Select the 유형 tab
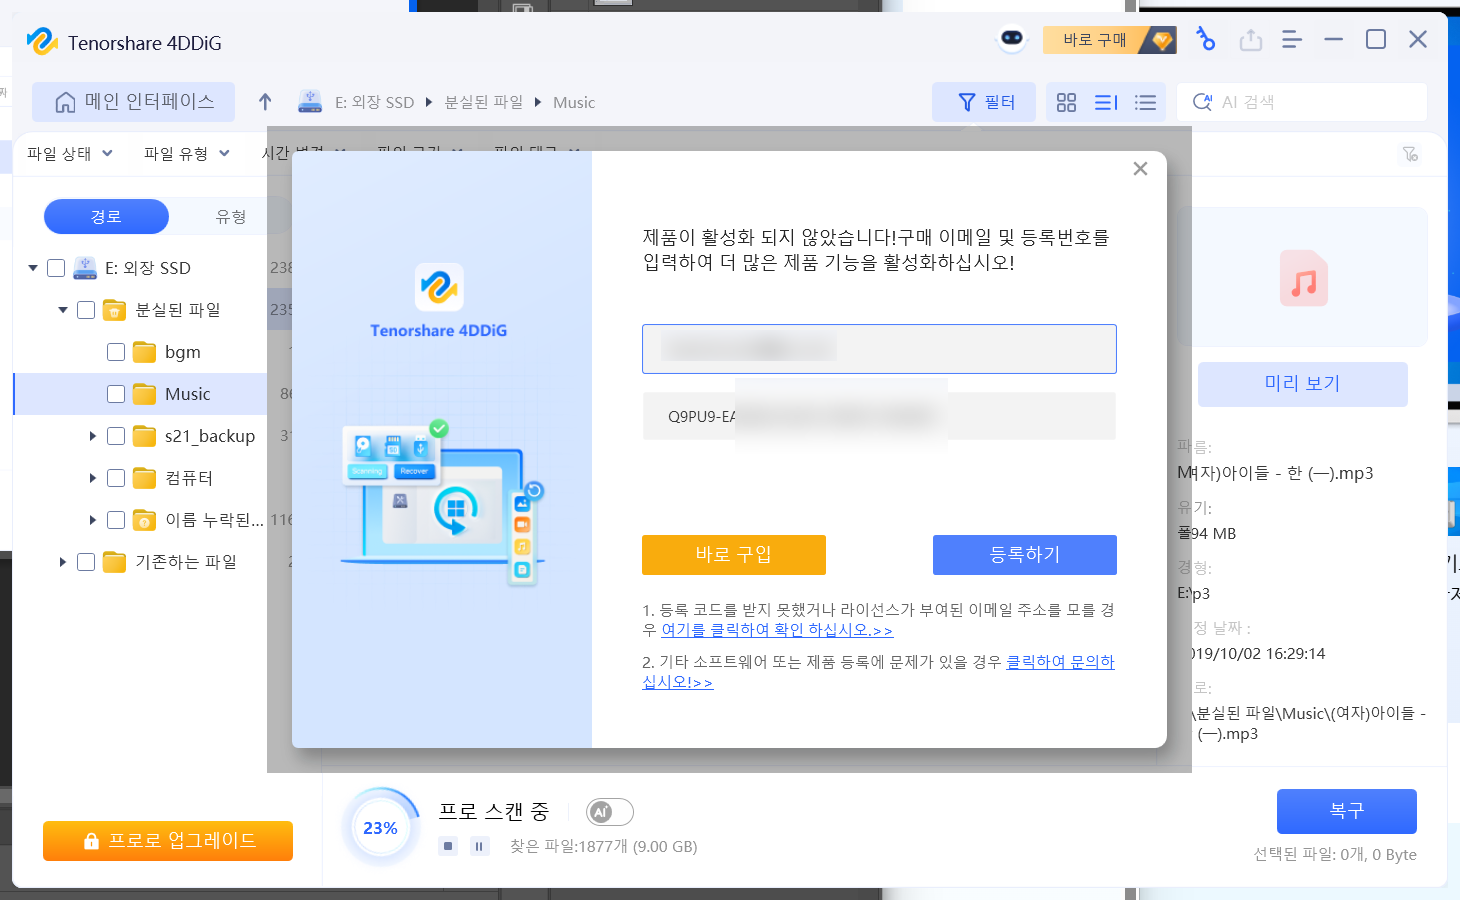Screen dimensions: 1460x900 click(x=231, y=217)
